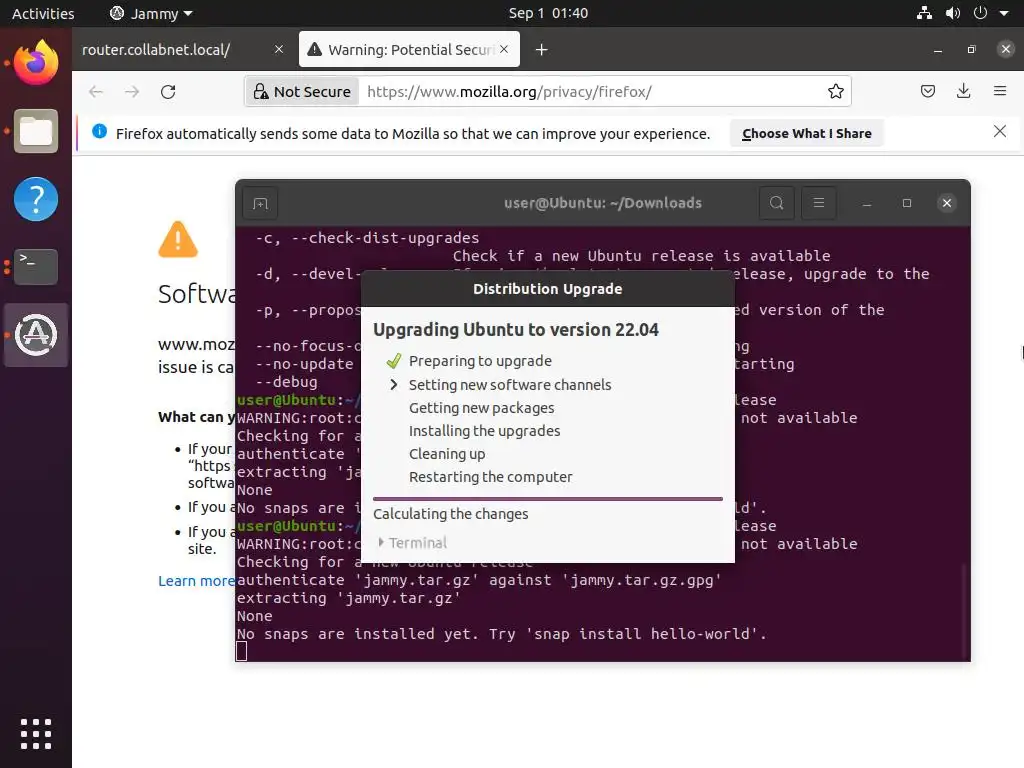This screenshot has height=768, width=1024.
Task: Select the Warning: Potential Security tab
Action: (x=409, y=50)
